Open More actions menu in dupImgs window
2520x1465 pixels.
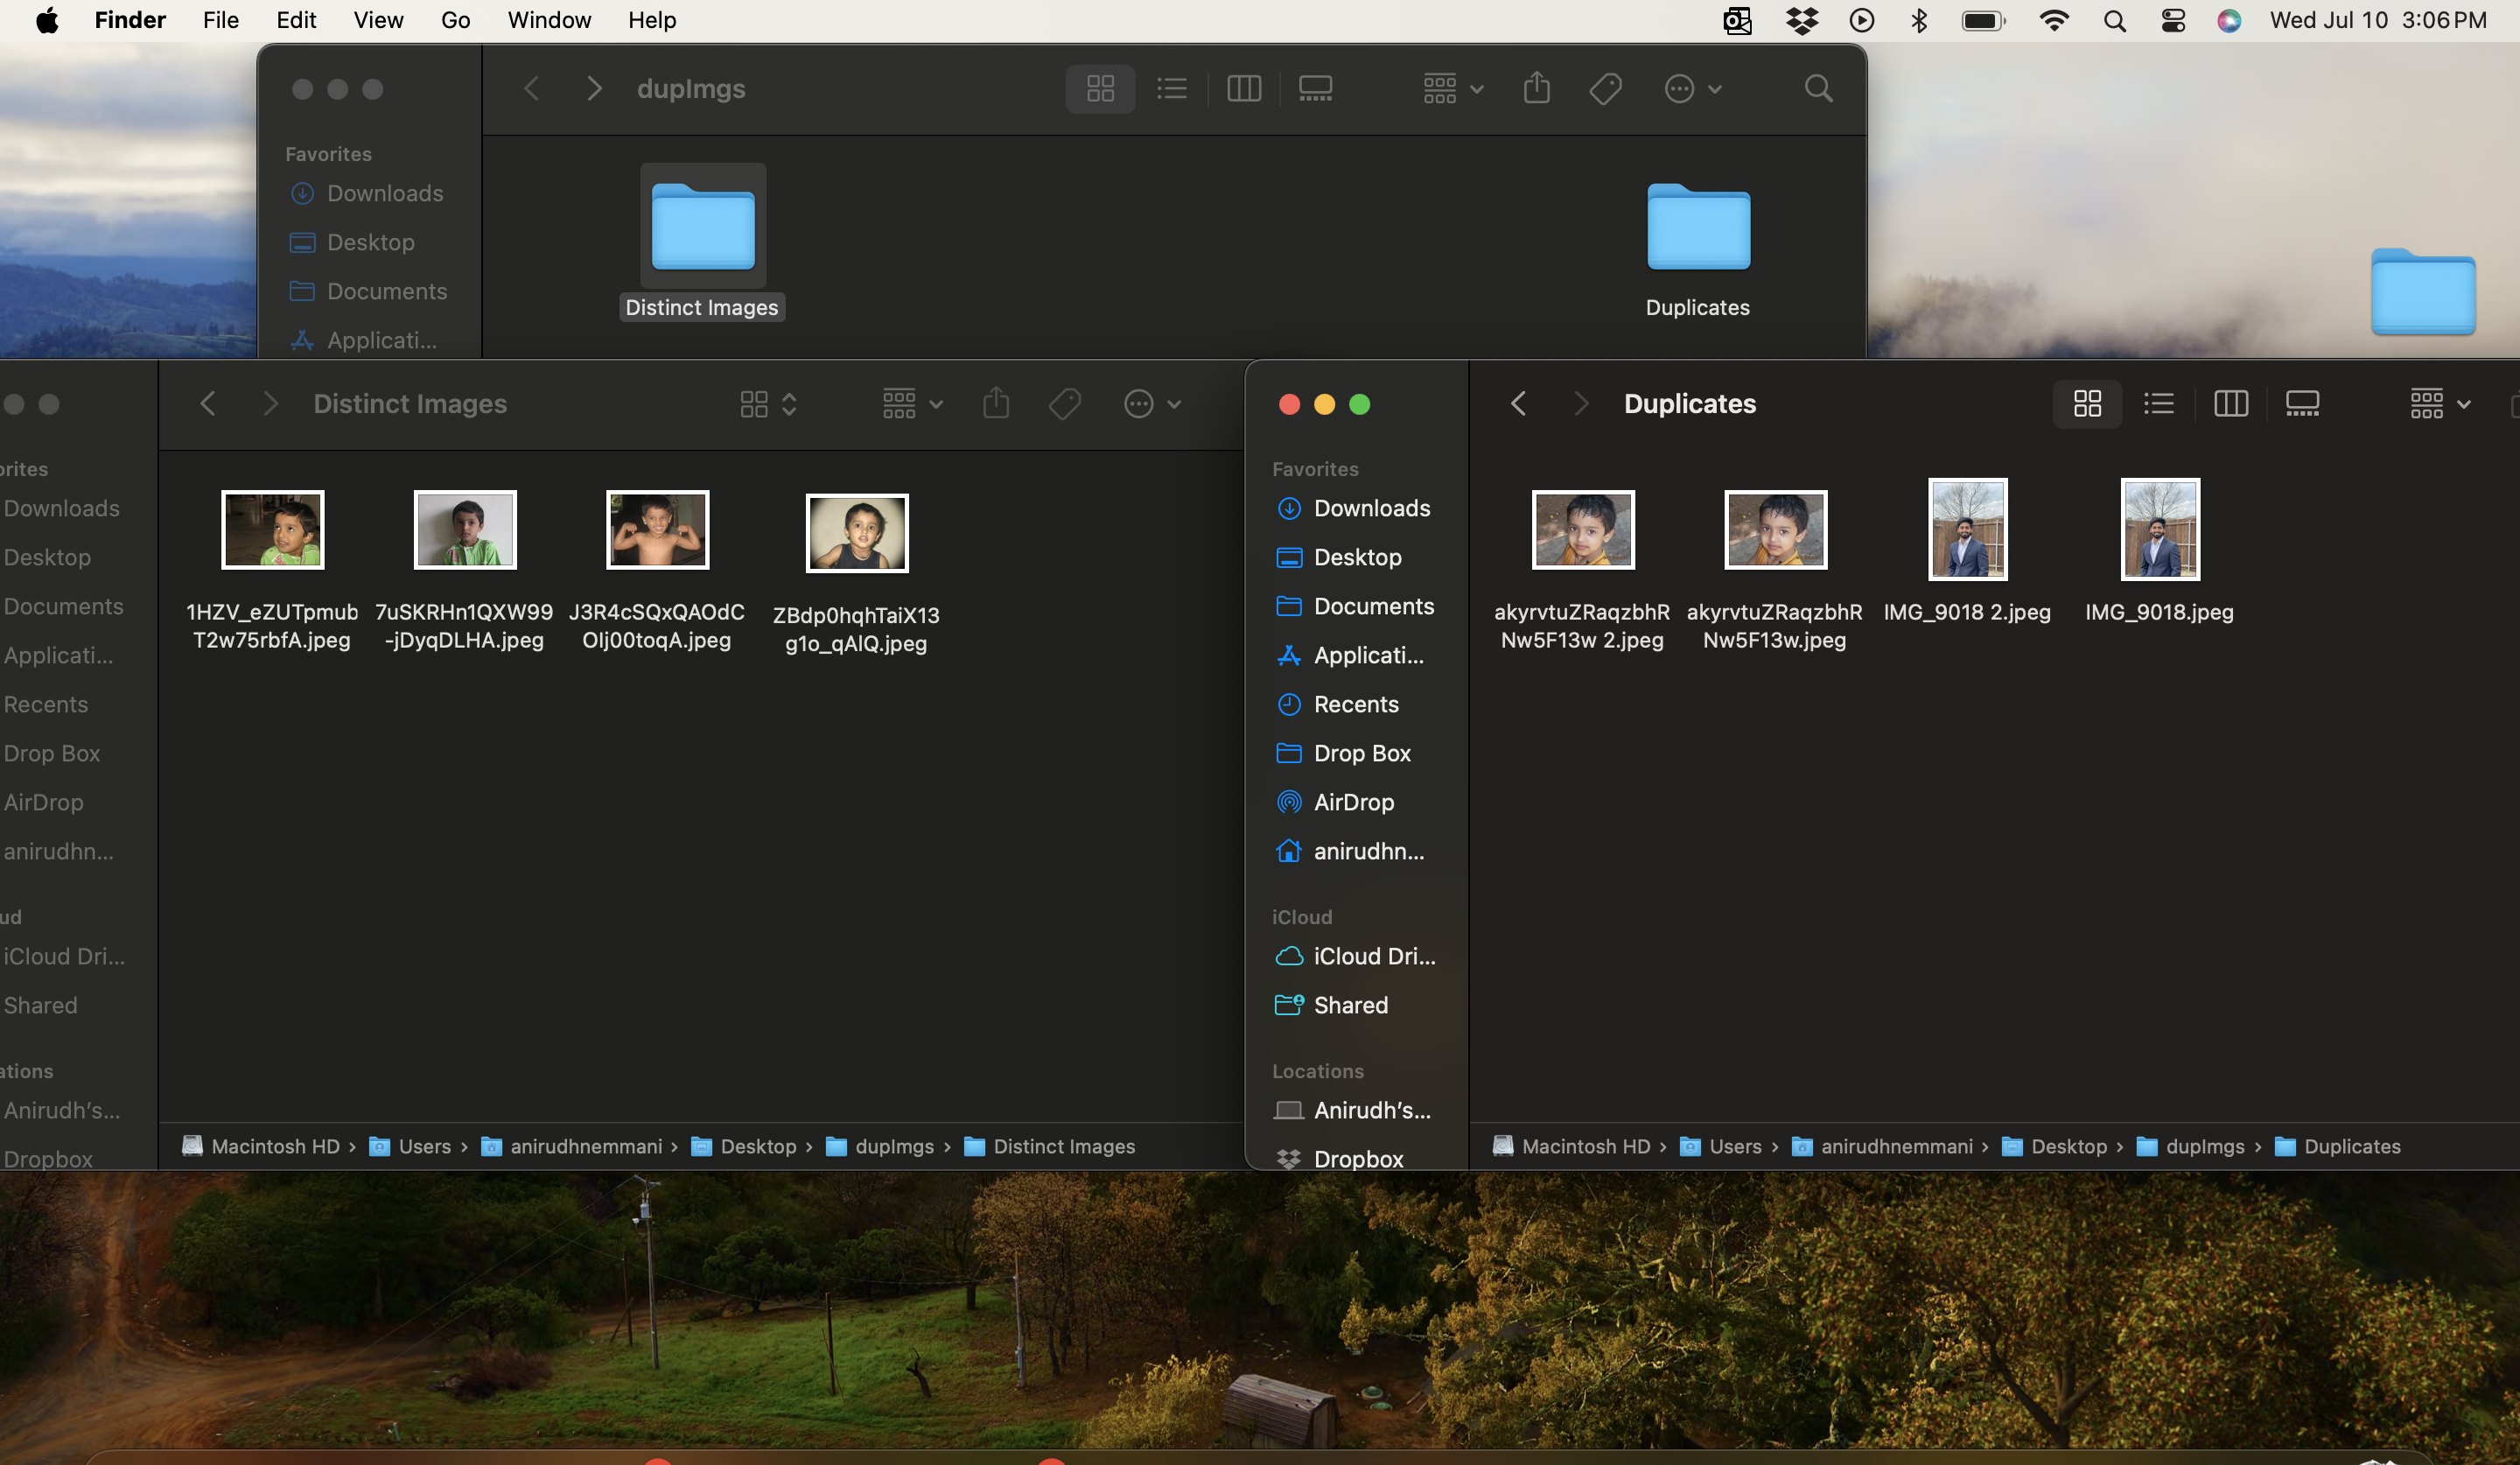[x=1692, y=89]
